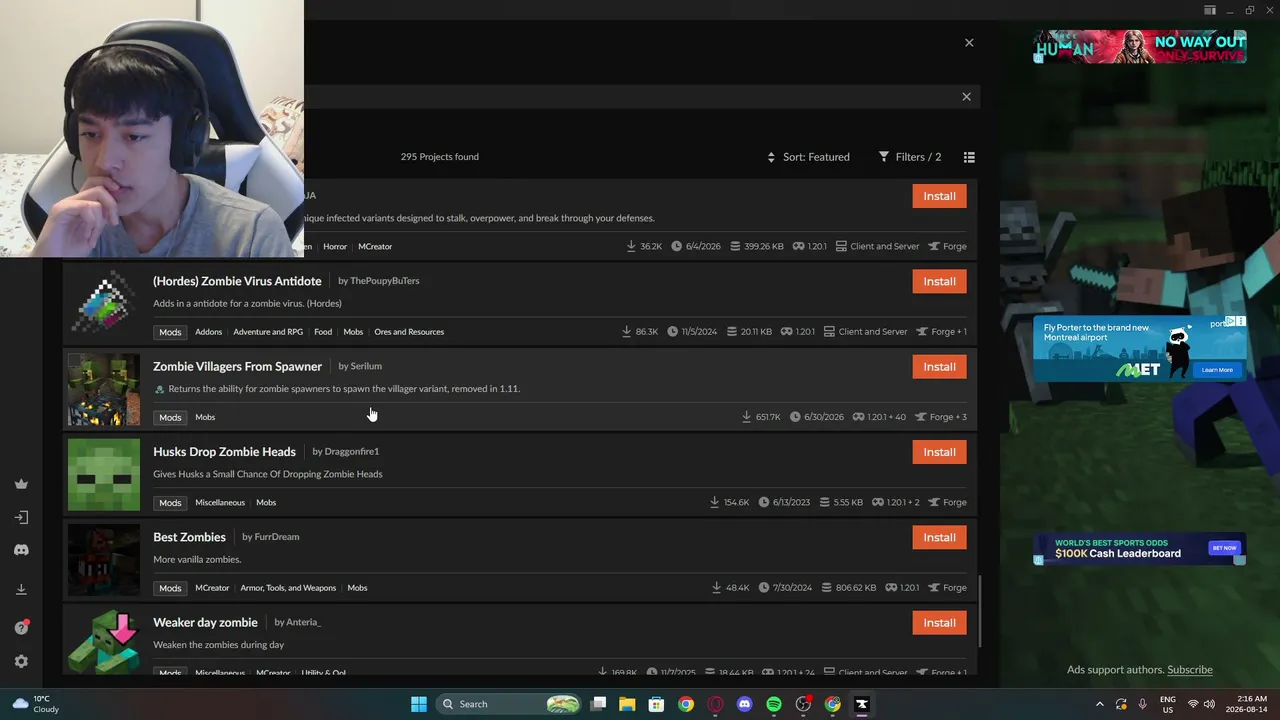This screenshot has height=720, width=1280.
Task: Click the Subscribe link under the ads
Action: point(1190,670)
